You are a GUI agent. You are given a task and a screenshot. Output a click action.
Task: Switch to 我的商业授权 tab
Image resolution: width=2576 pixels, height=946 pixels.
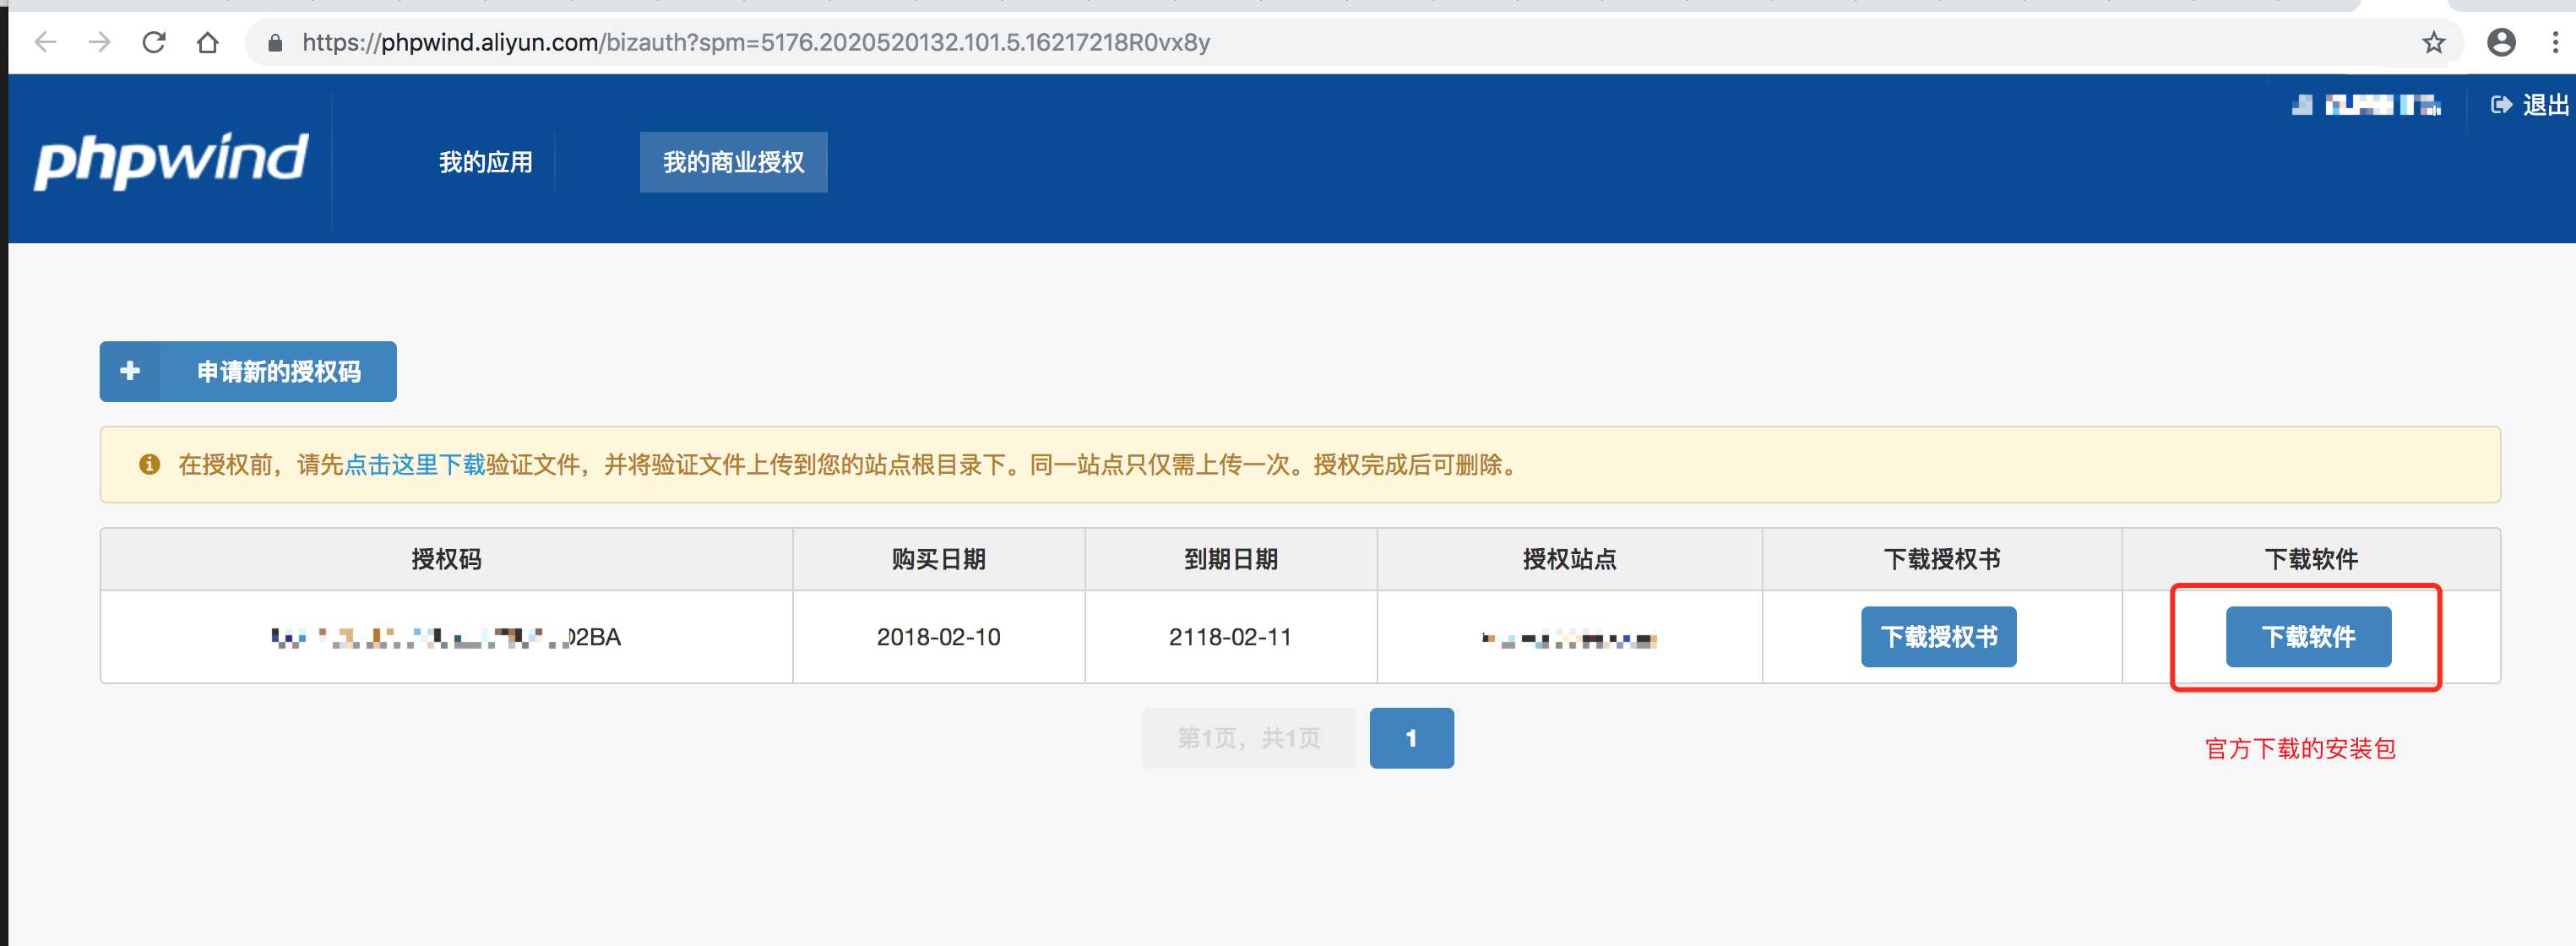click(733, 162)
